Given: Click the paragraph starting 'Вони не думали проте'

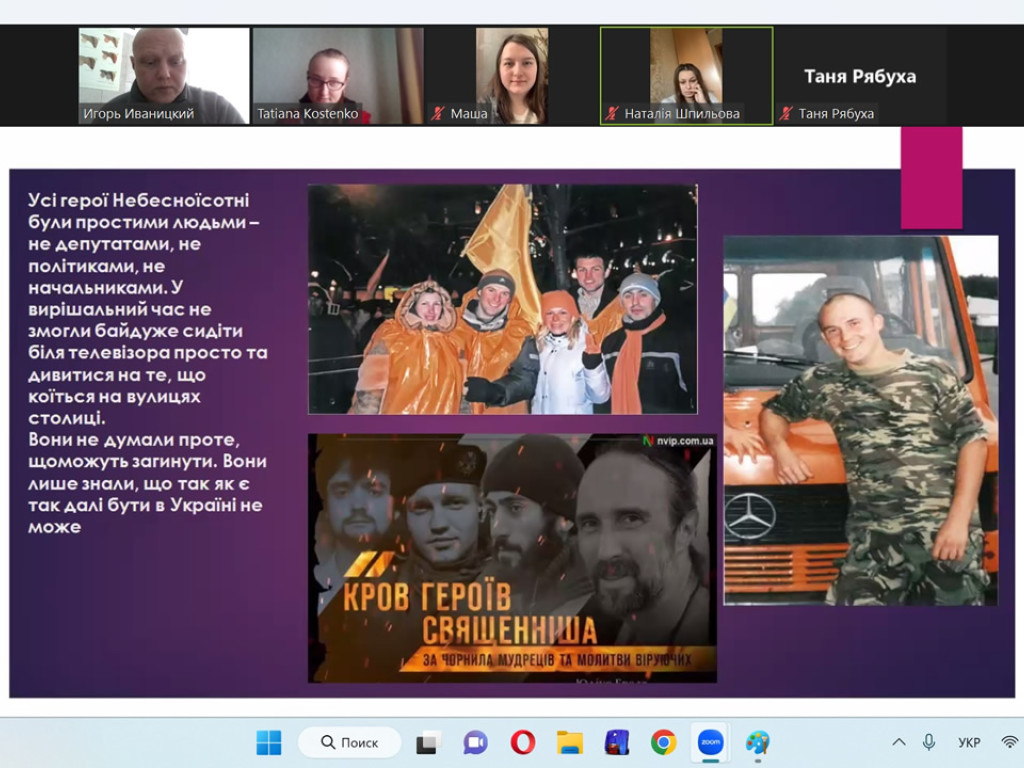Looking at the screenshot, I should pos(147,483).
